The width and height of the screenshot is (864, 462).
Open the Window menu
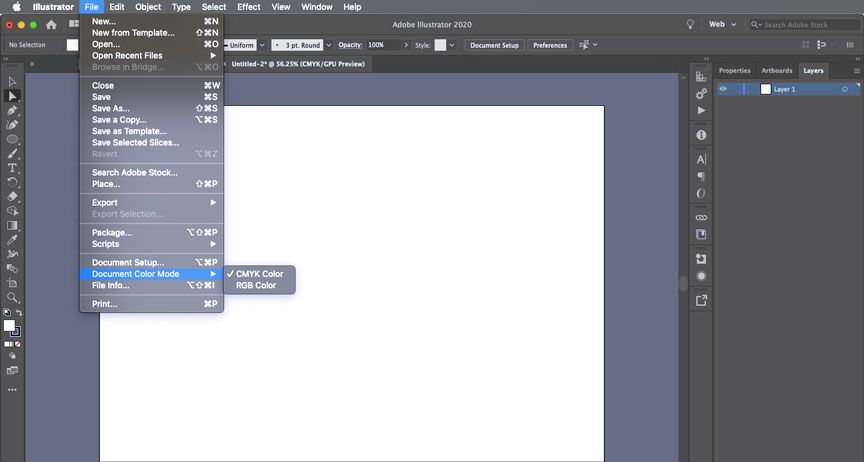[x=316, y=7]
